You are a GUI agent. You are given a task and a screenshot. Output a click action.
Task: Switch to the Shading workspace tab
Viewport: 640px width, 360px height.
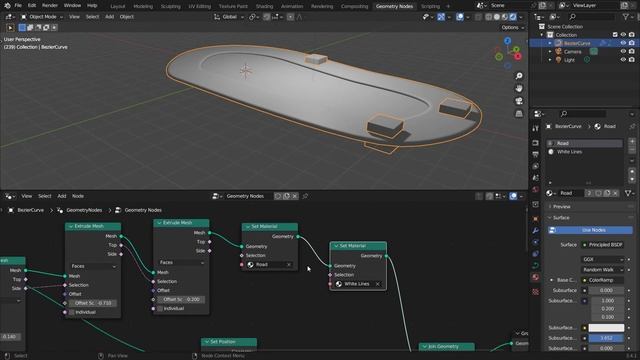point(264,6)
